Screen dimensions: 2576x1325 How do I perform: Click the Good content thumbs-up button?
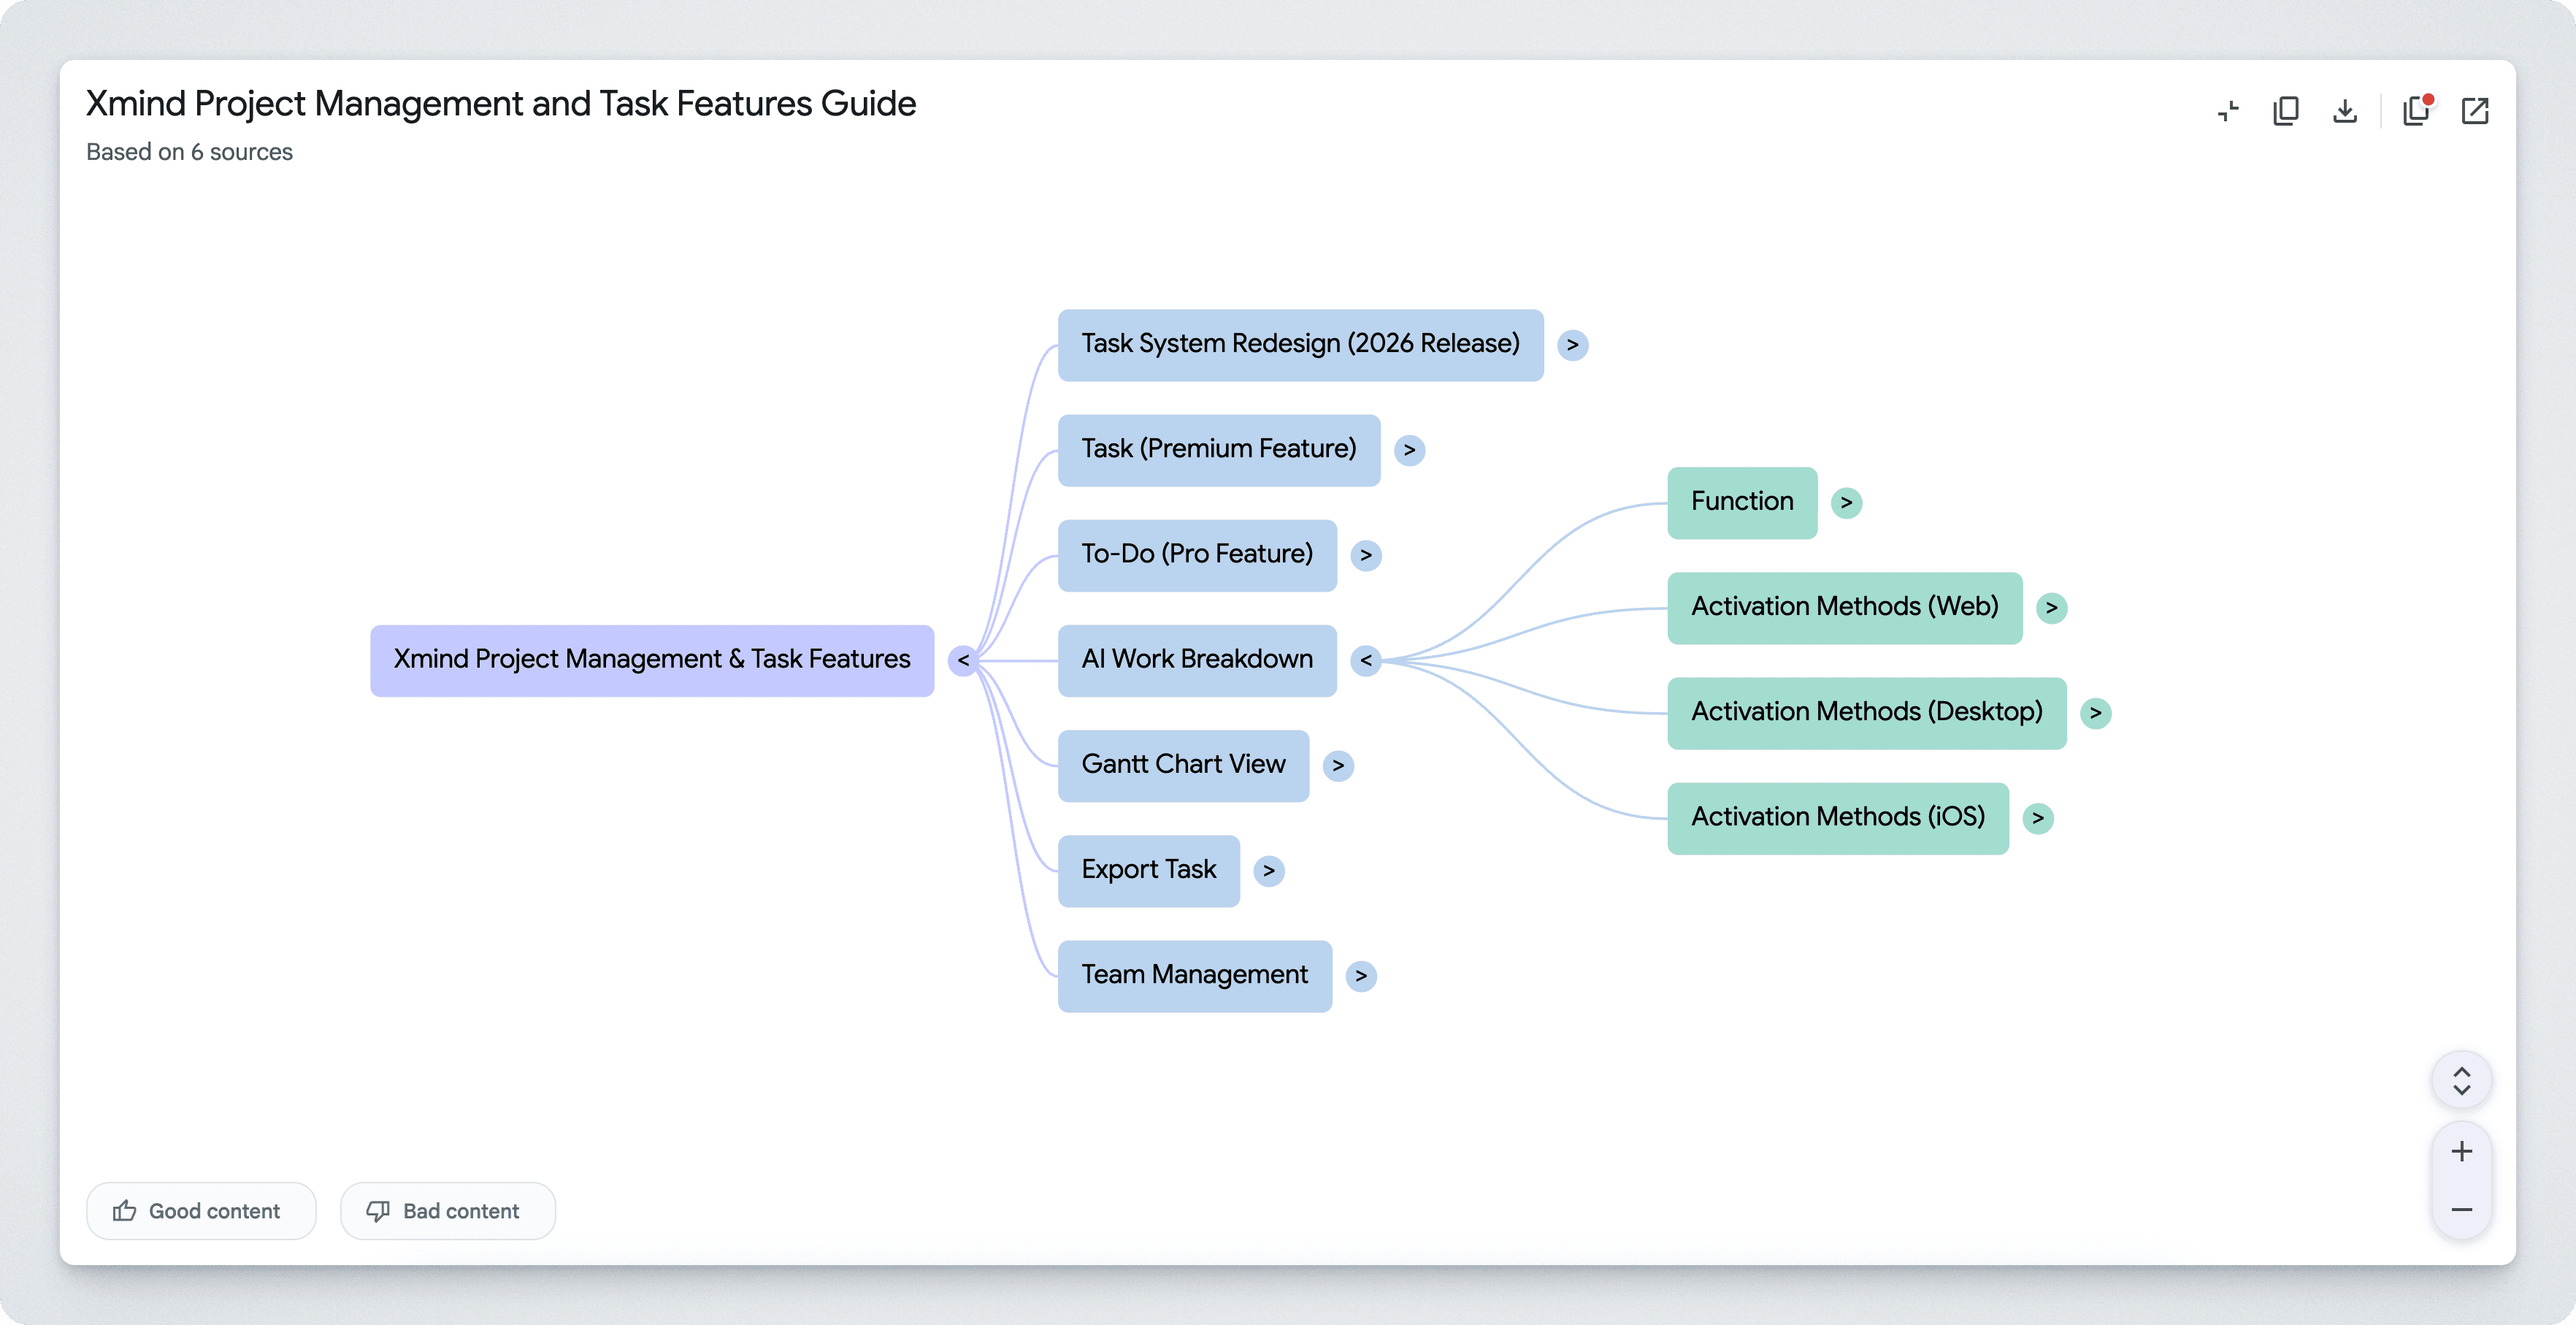click(201, 1211)
